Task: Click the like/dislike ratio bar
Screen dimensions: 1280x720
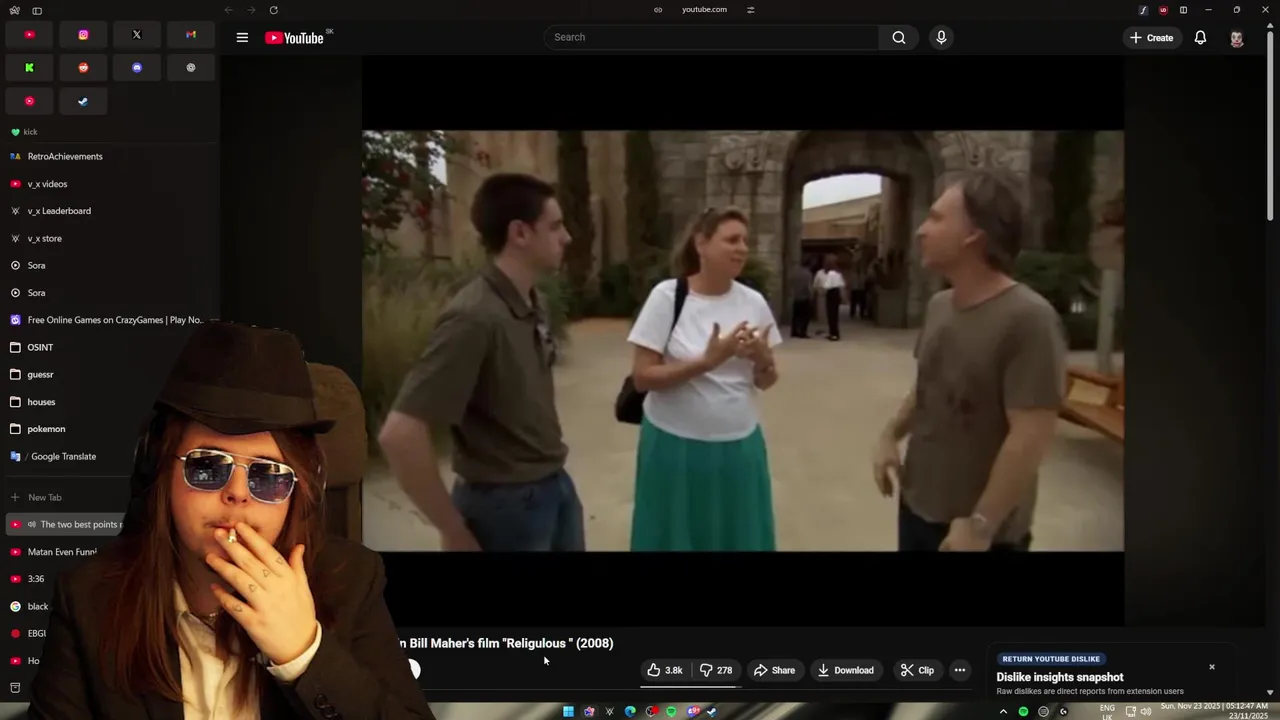Action: 690,686
